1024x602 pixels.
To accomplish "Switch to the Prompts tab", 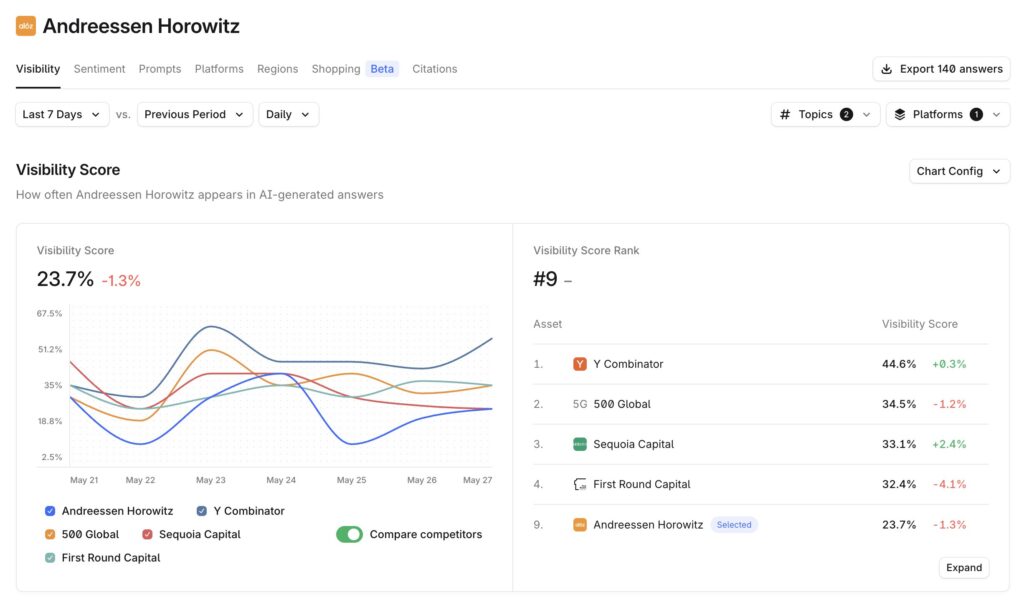I will 159,69.
